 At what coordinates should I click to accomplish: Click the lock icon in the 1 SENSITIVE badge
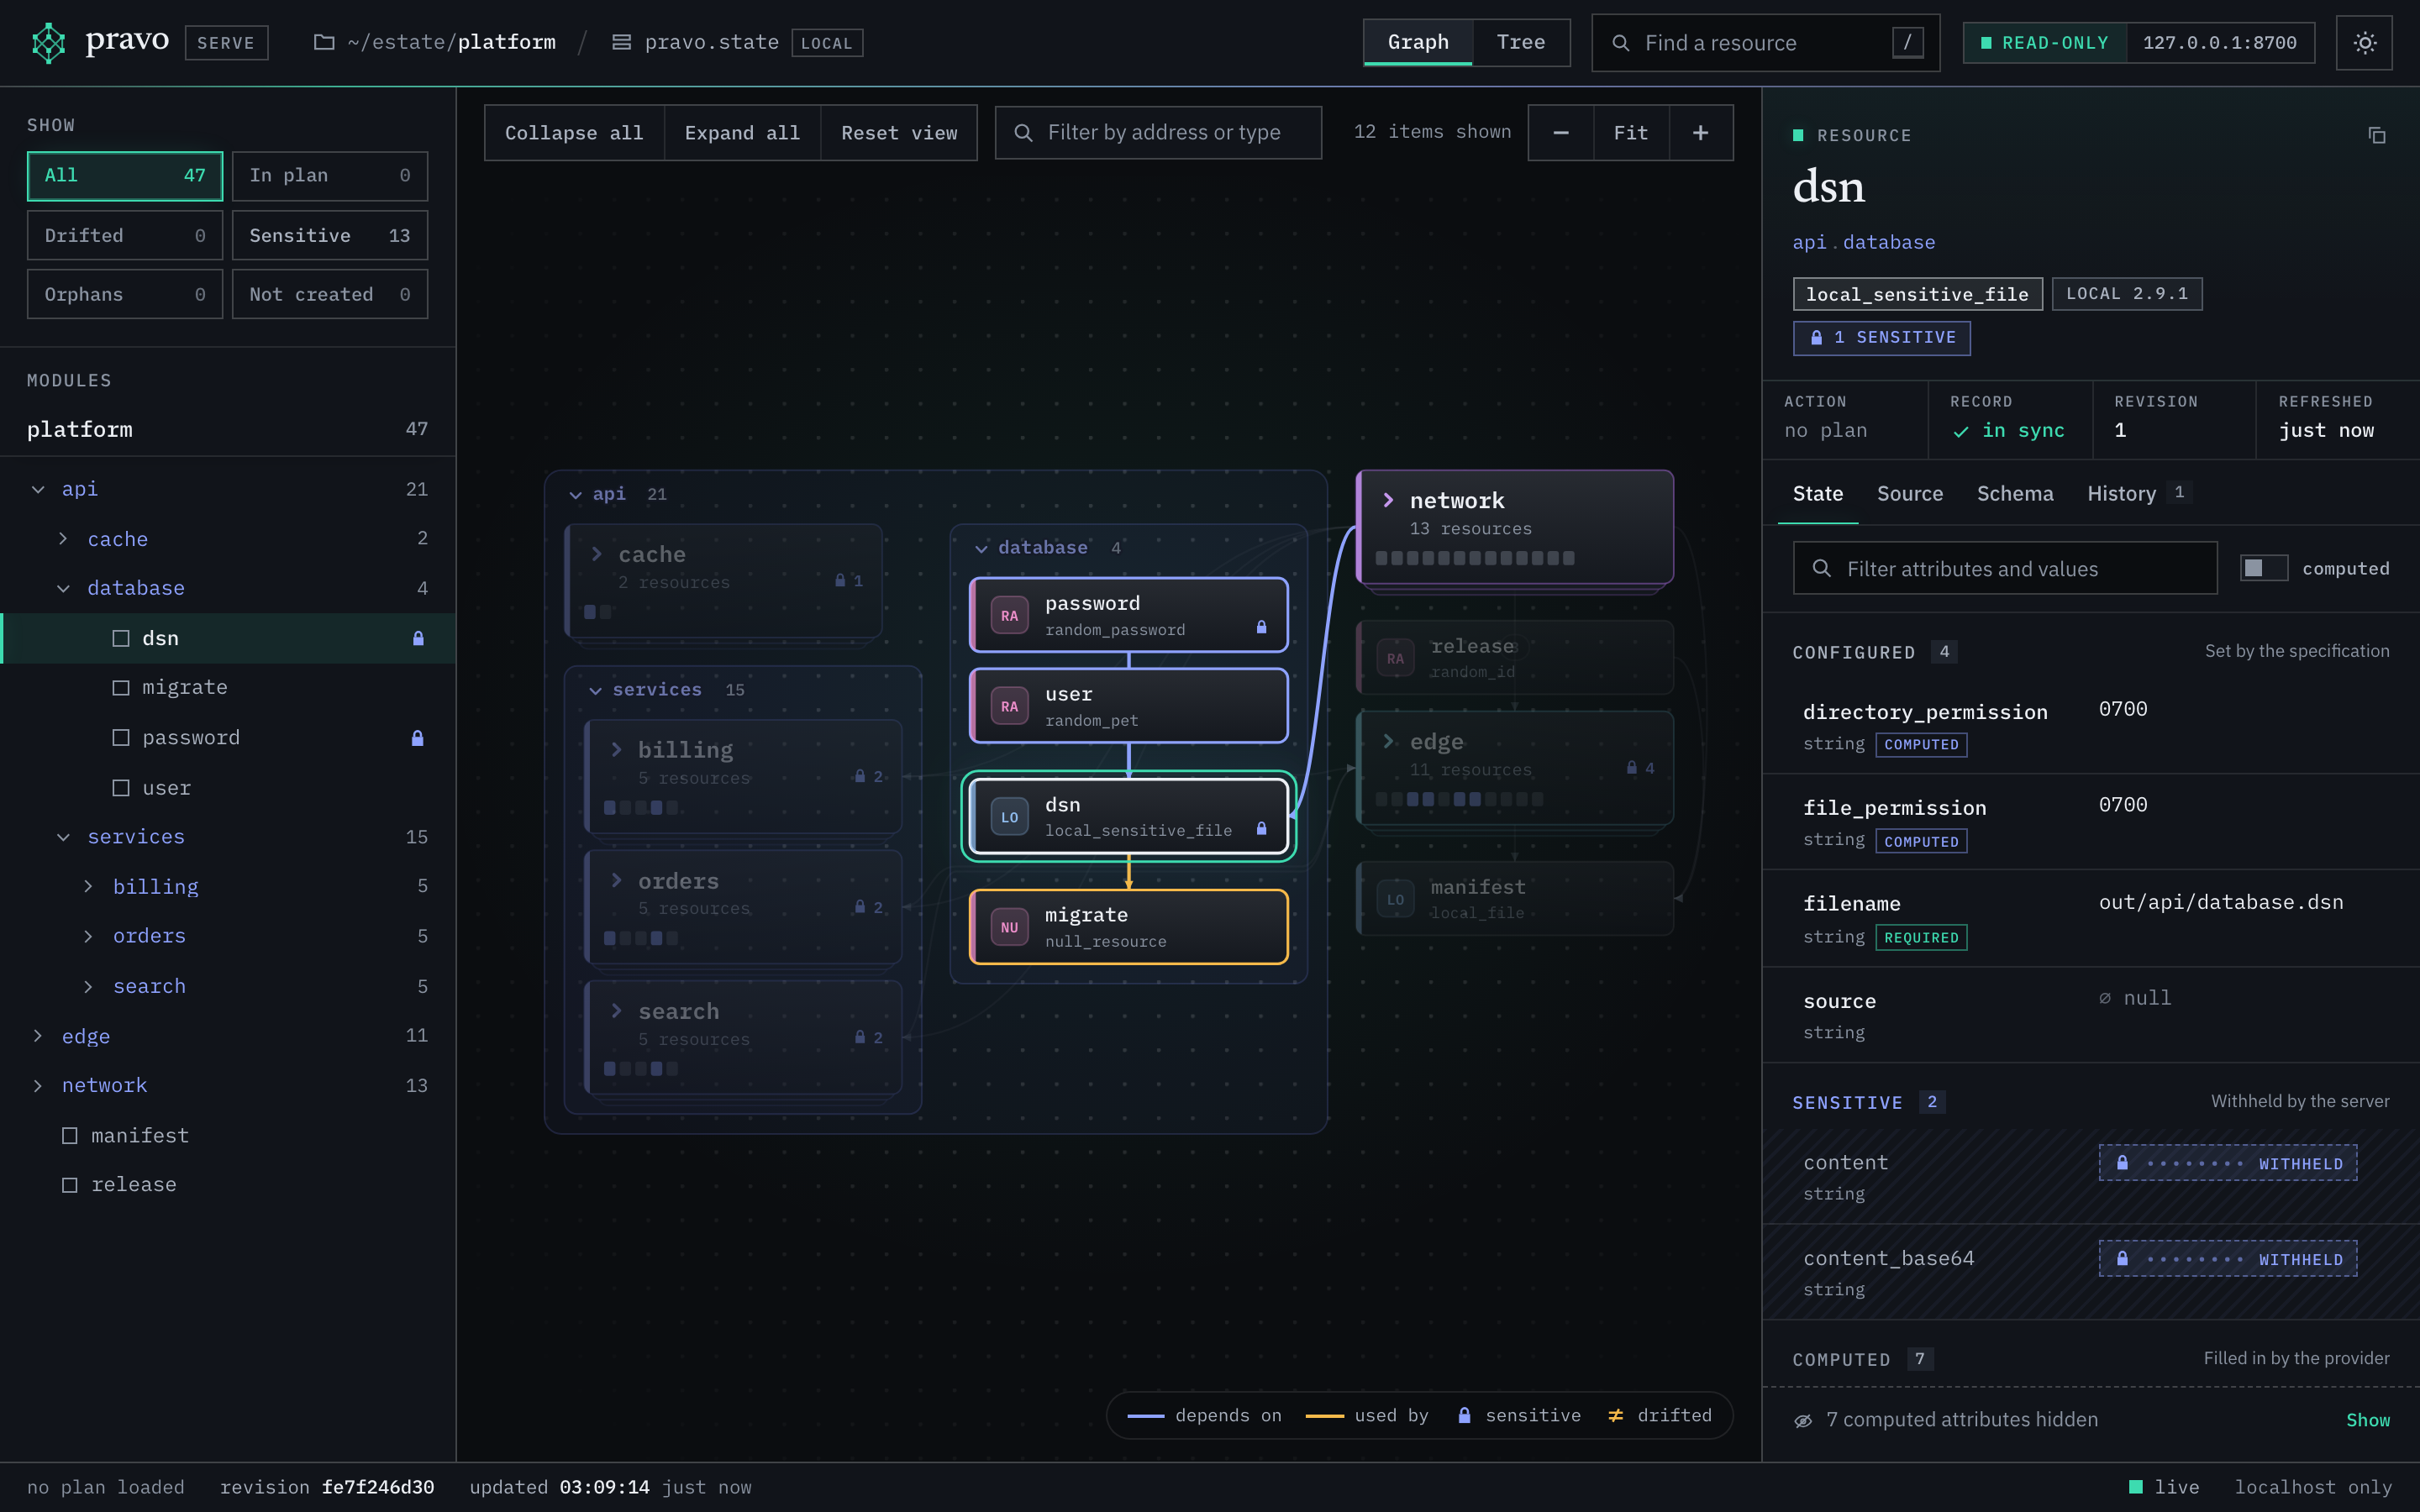[x=1816, y=338]
